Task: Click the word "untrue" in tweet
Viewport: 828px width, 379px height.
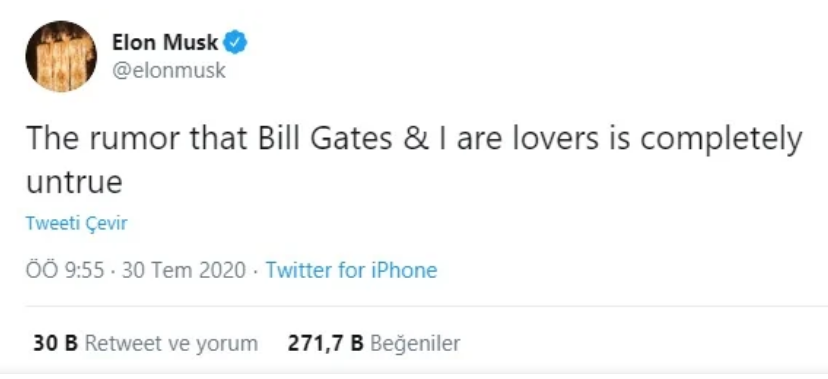Action: pyautogui.click(x=74, y=182)
